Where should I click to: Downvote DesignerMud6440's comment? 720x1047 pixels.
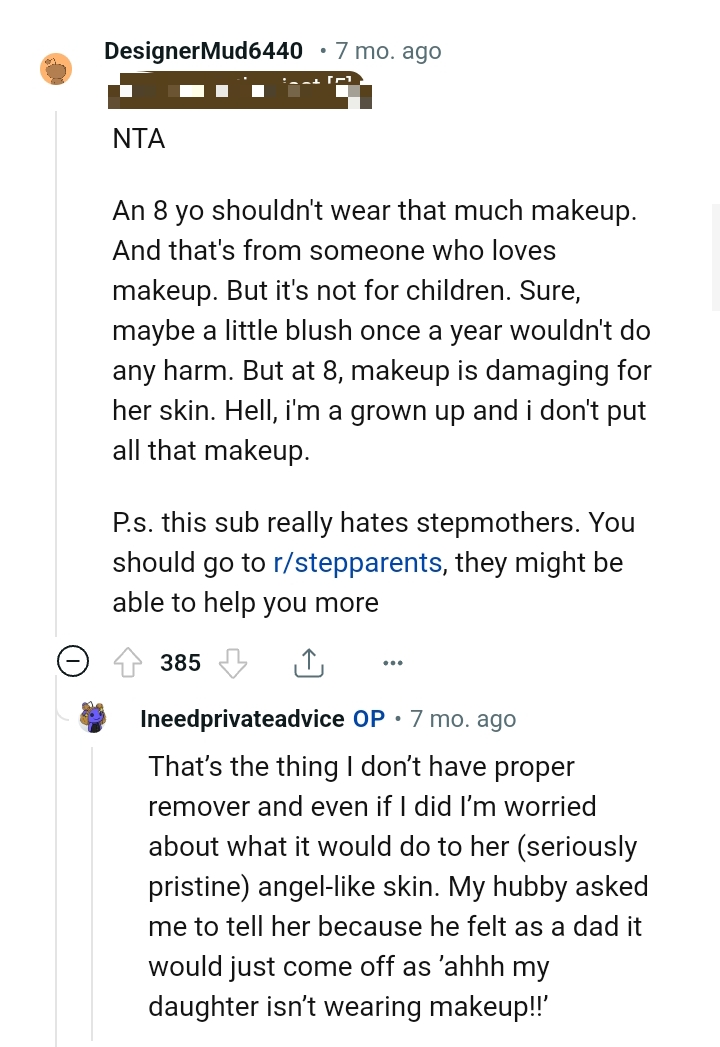coord(232,662)
